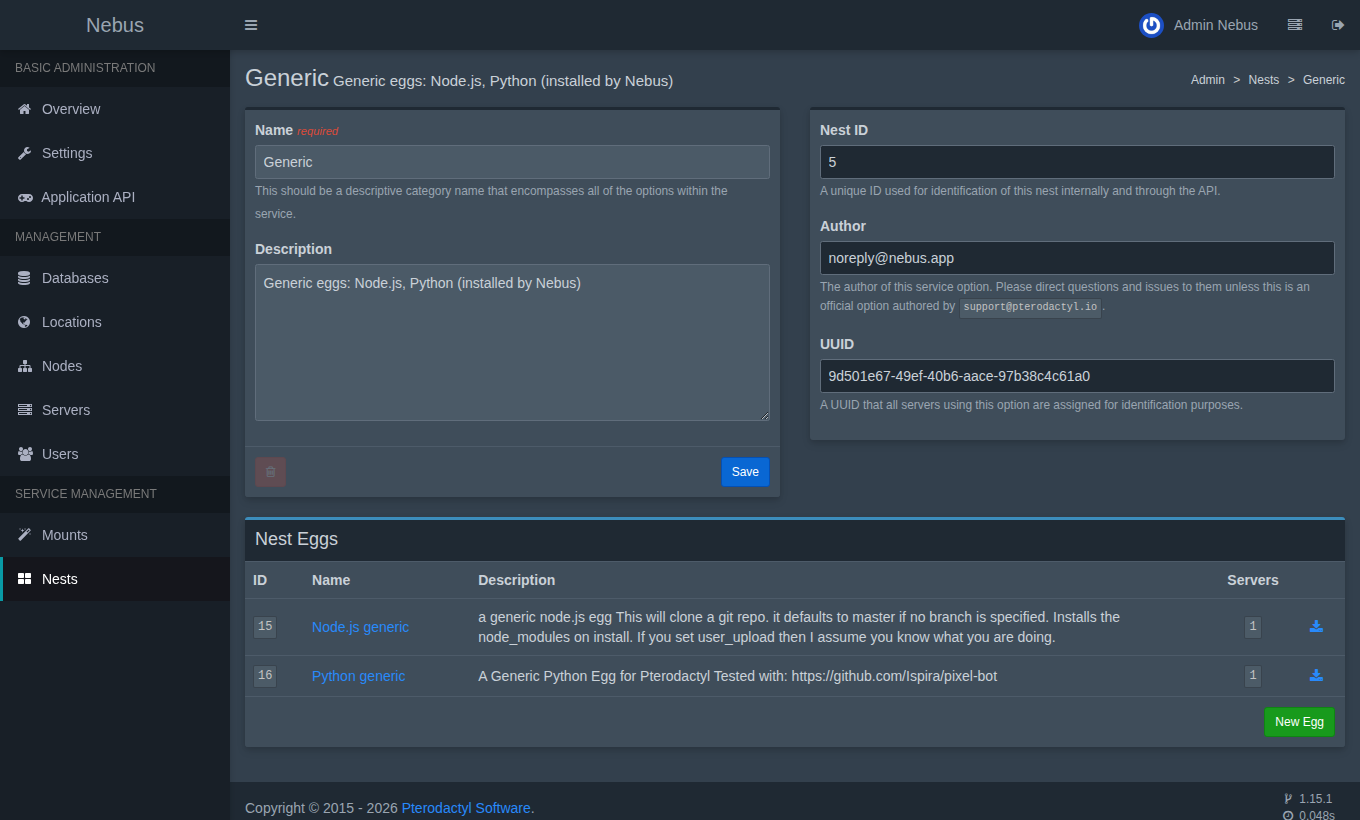Click the support@pterodactyl.io code text
The width and height of the screenshot is (1360, 820).
[x=1030, y=308]
